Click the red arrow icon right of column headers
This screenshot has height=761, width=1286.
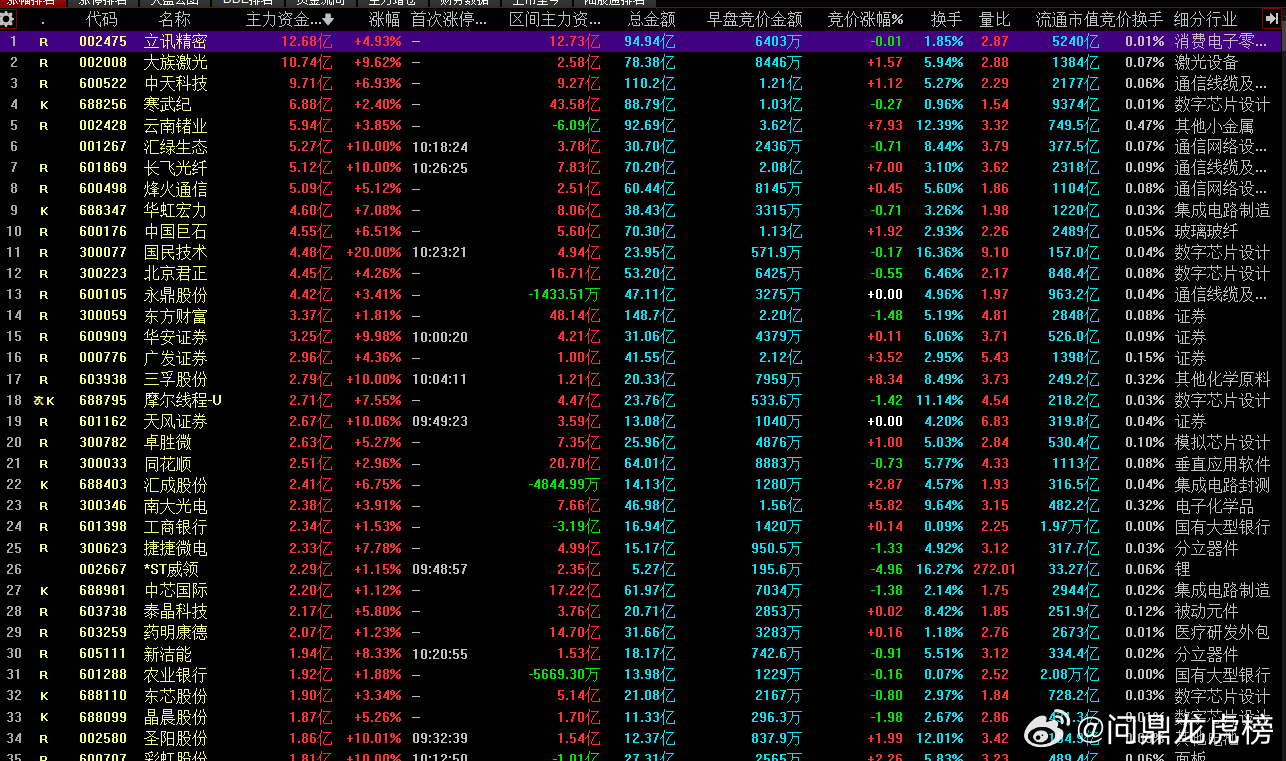(x=1271, y=18)
